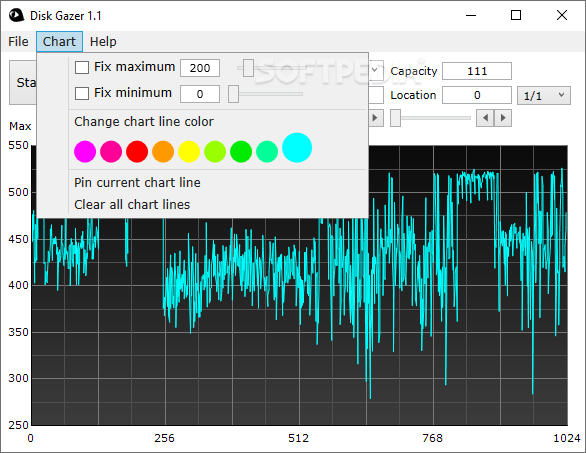586x453 pixels.
Task: Close the Disk Gazer window
Action: (562, 15)
